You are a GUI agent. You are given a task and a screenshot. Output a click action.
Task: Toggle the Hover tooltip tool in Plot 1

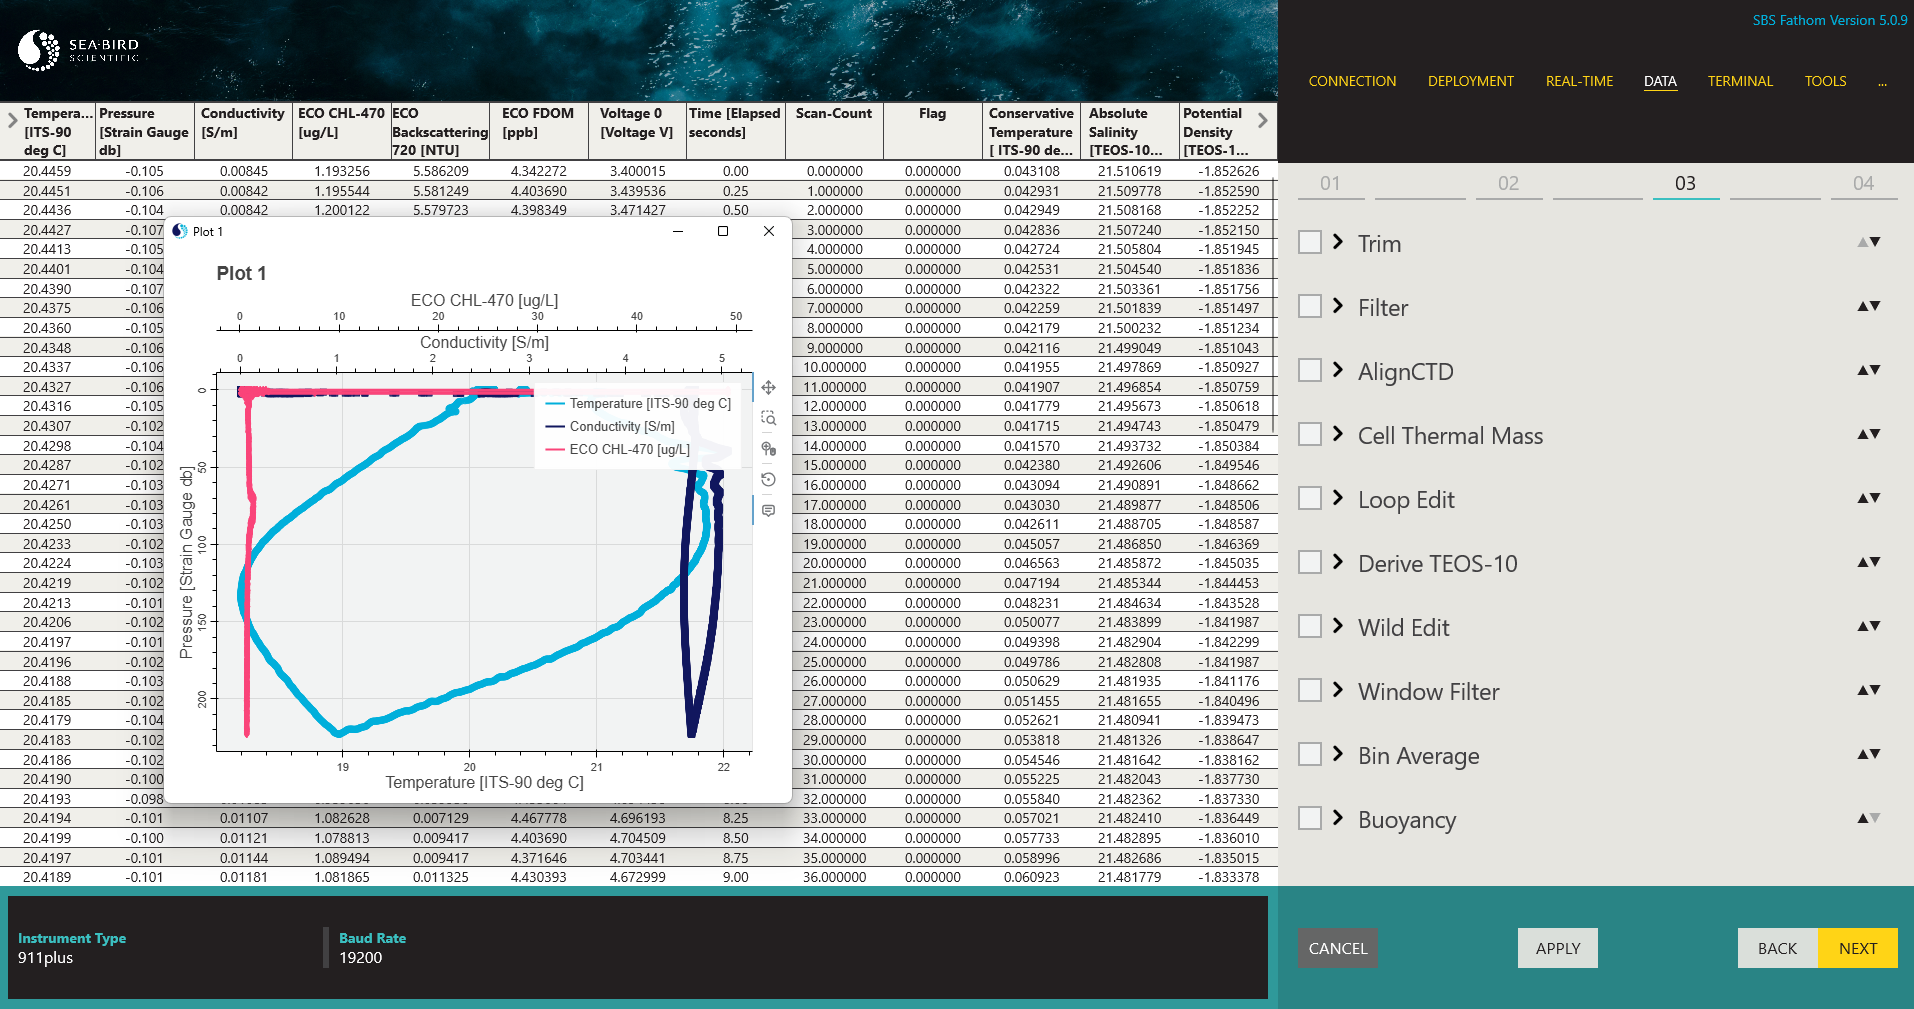pos(768,511)
